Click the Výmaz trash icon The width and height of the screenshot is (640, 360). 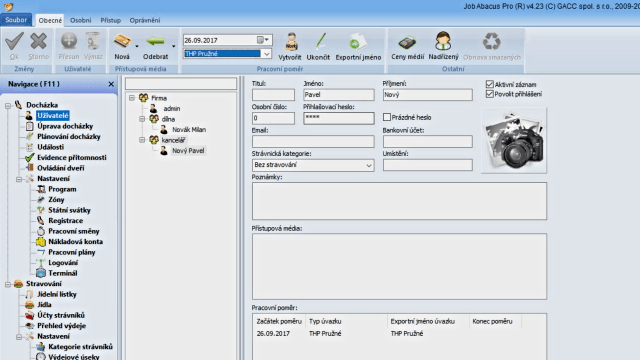click(x=93, y=42)
